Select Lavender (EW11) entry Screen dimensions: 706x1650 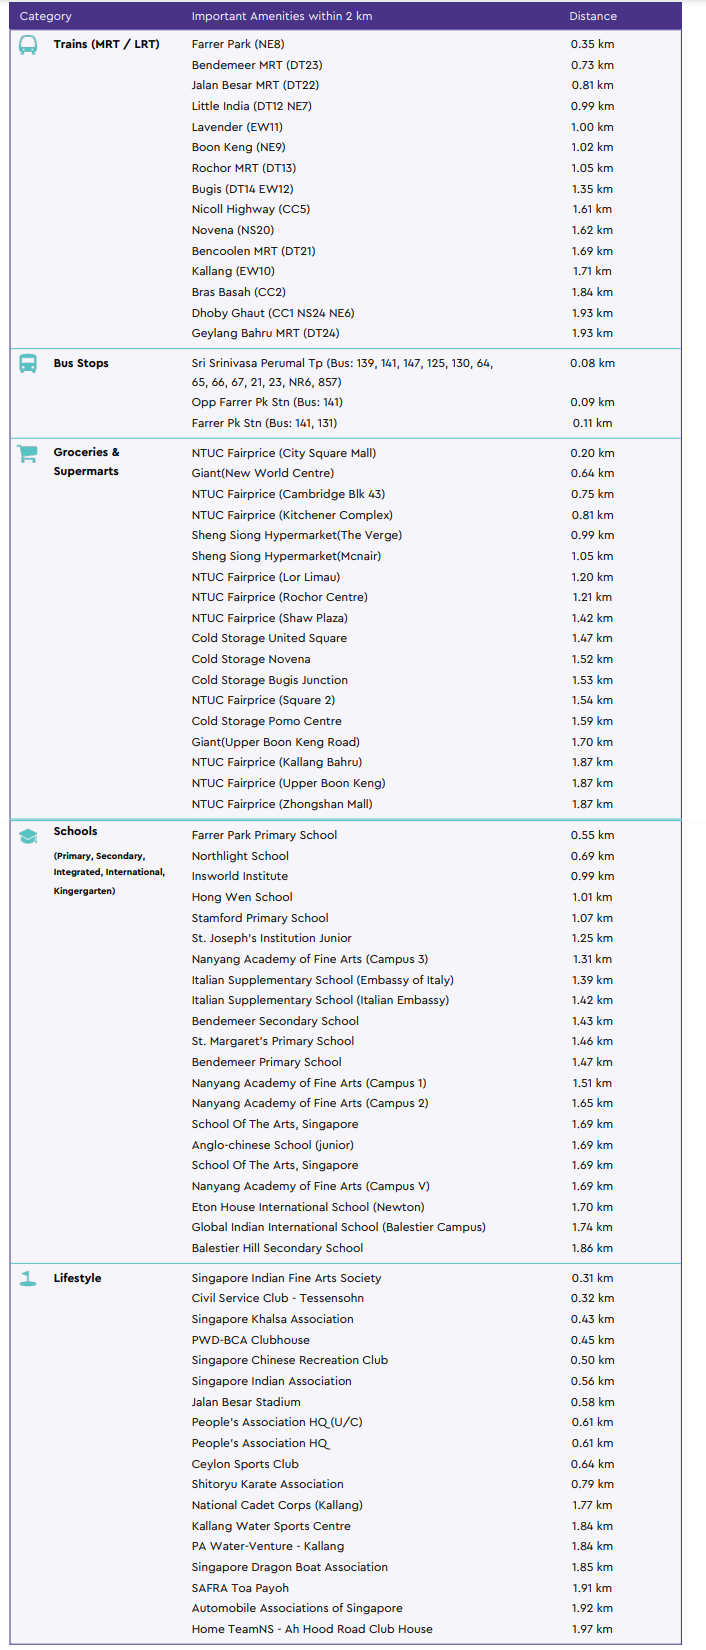pyautogui.click(x=237, y=127)
